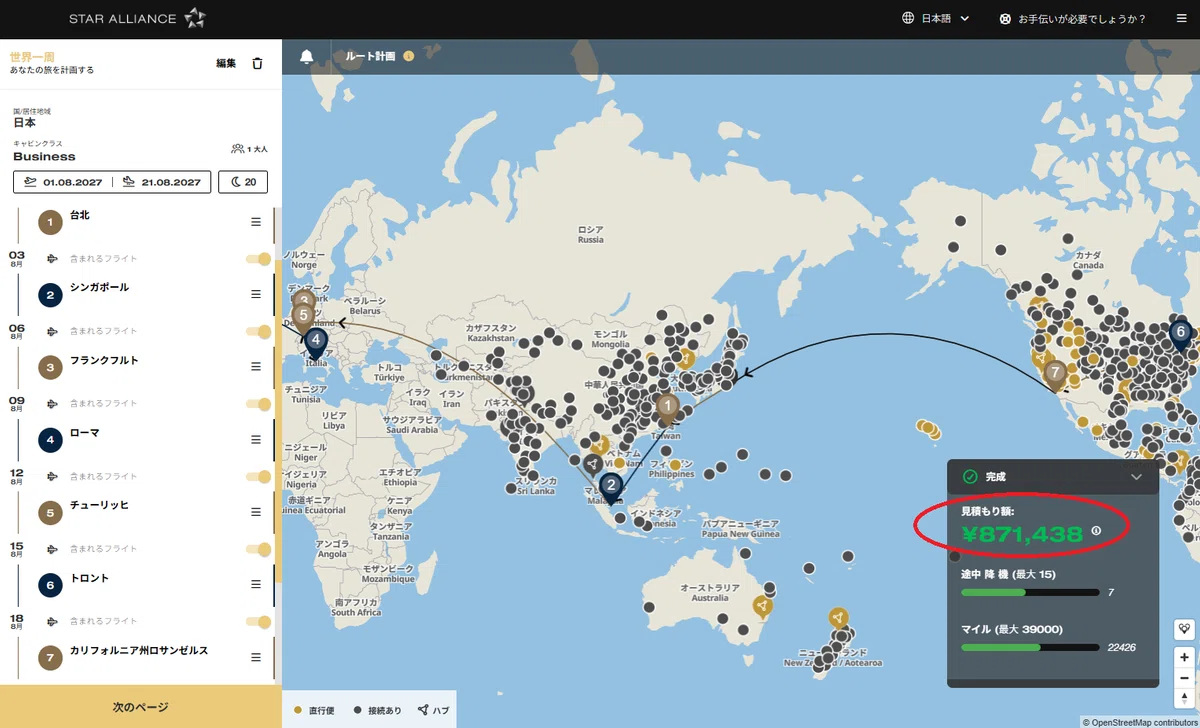Delete the itinerary with the trash icon

(257, 63)
